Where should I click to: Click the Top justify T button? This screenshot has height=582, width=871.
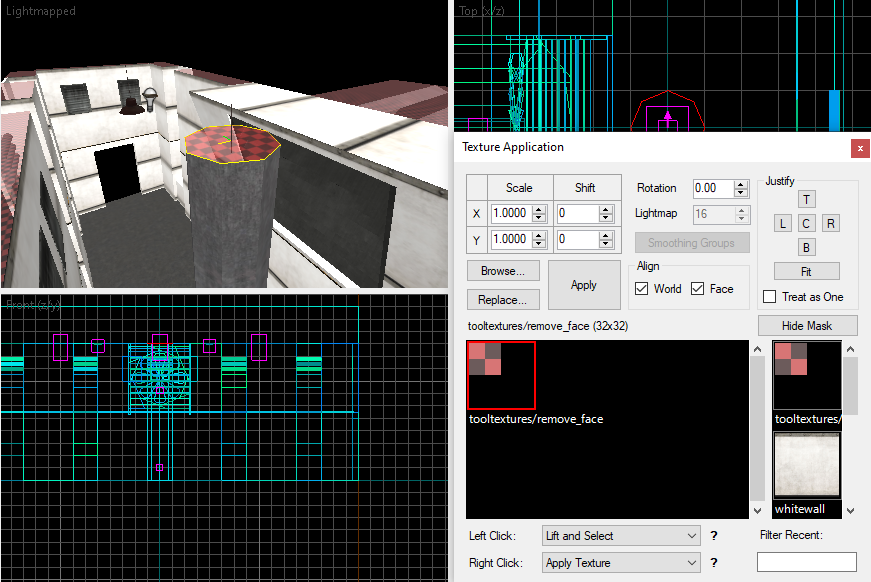point(807,199)
